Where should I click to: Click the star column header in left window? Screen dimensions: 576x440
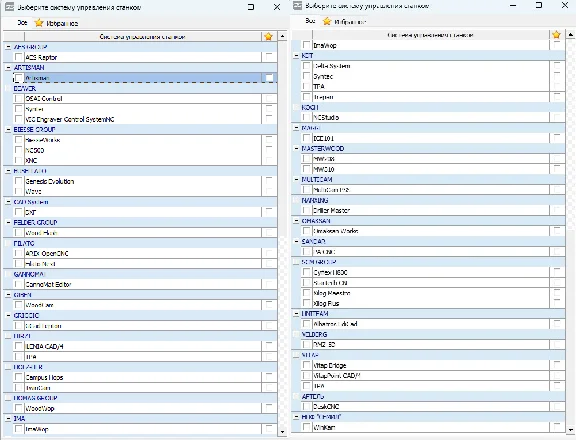click(269, 36)
